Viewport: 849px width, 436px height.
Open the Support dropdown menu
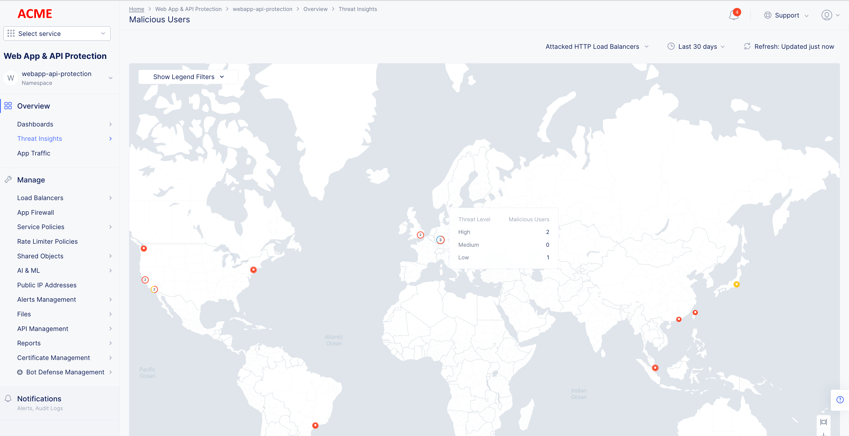pos(786,16)
